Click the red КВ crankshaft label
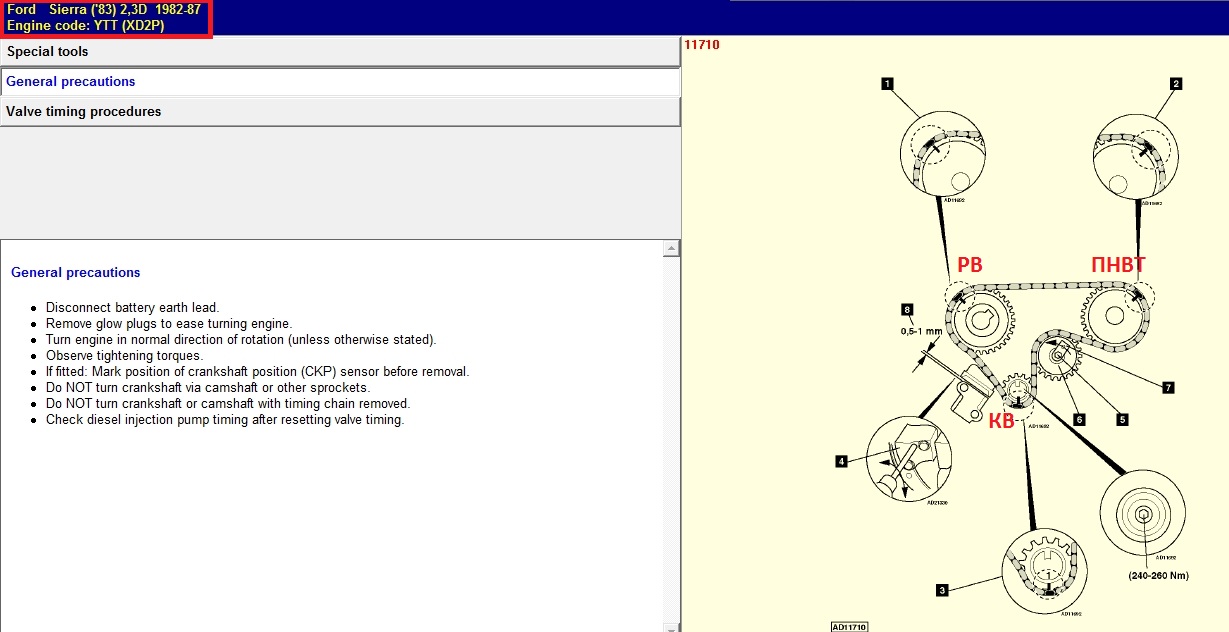1229x632 pixels. (1003, 422)
